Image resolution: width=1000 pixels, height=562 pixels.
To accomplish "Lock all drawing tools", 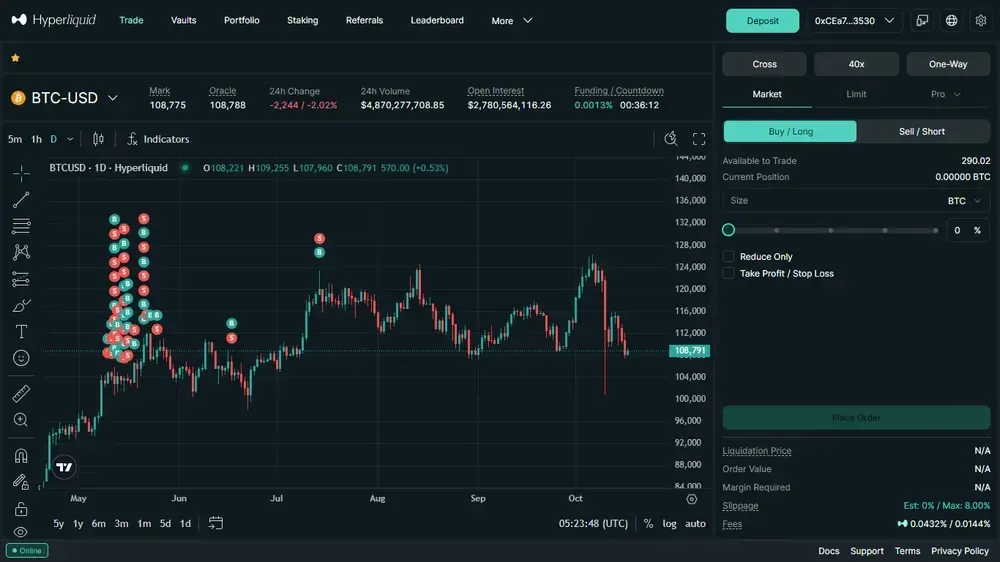I will [x=21, y=508].
